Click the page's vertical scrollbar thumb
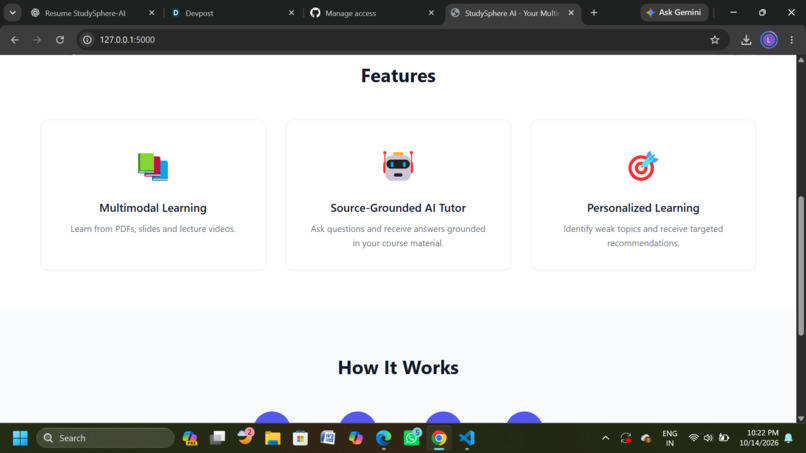Screen dimensions: 806x453 801,265
